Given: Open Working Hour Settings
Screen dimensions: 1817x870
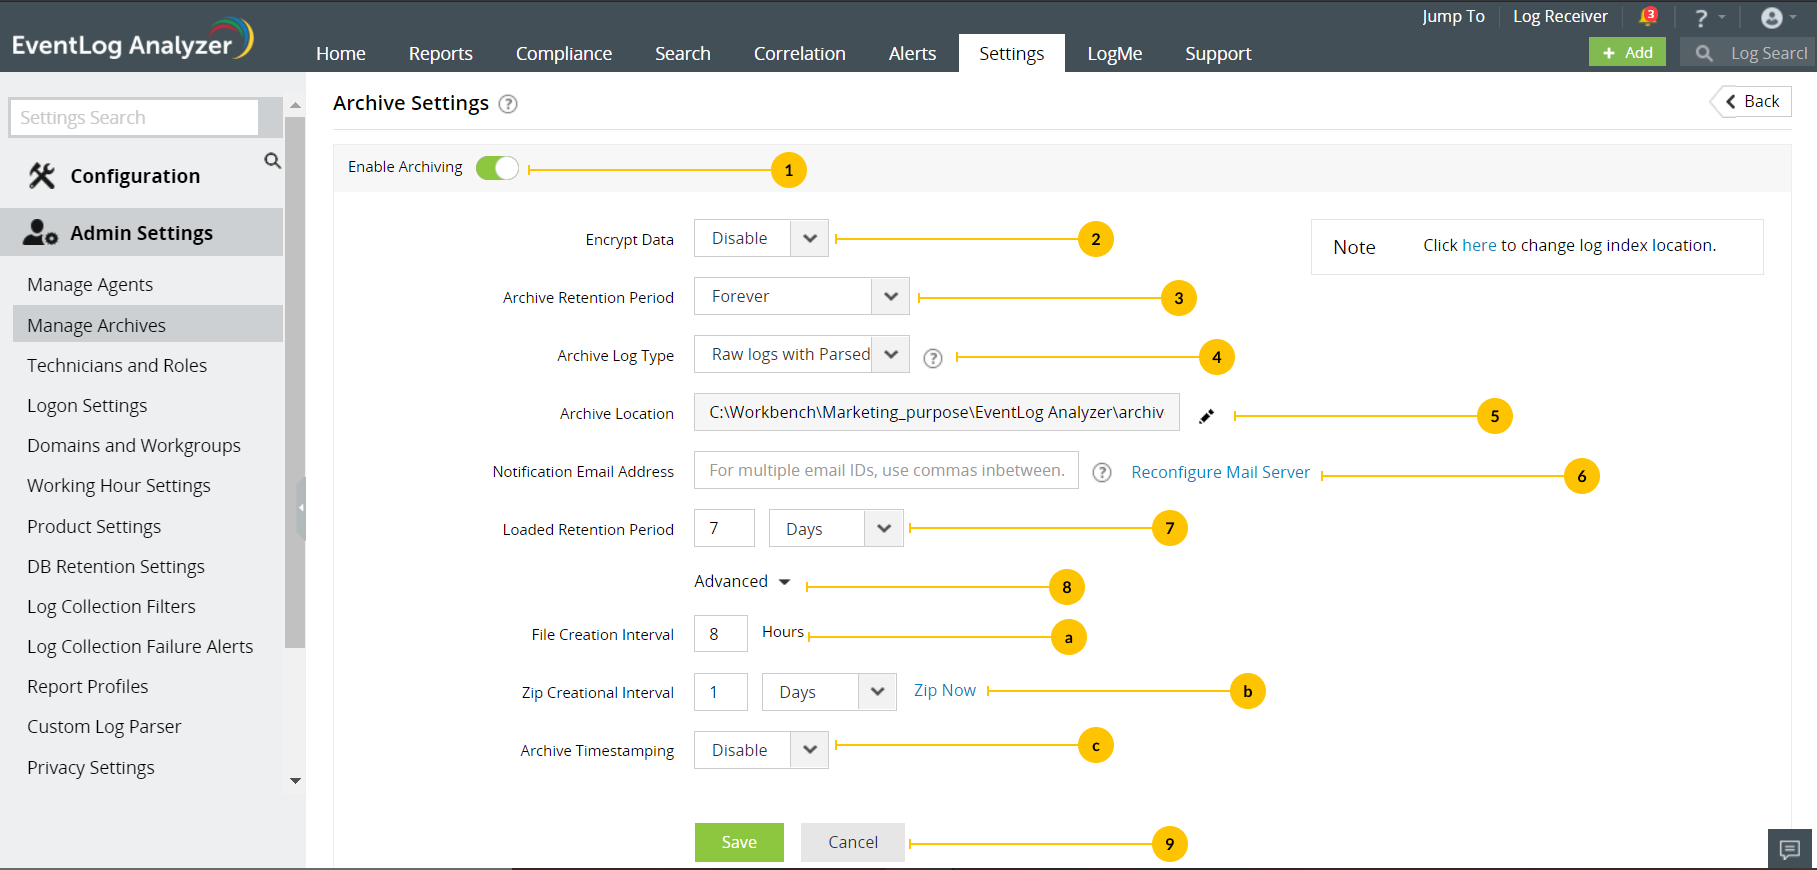Looking at the screenshot, I should coord(119,485).
